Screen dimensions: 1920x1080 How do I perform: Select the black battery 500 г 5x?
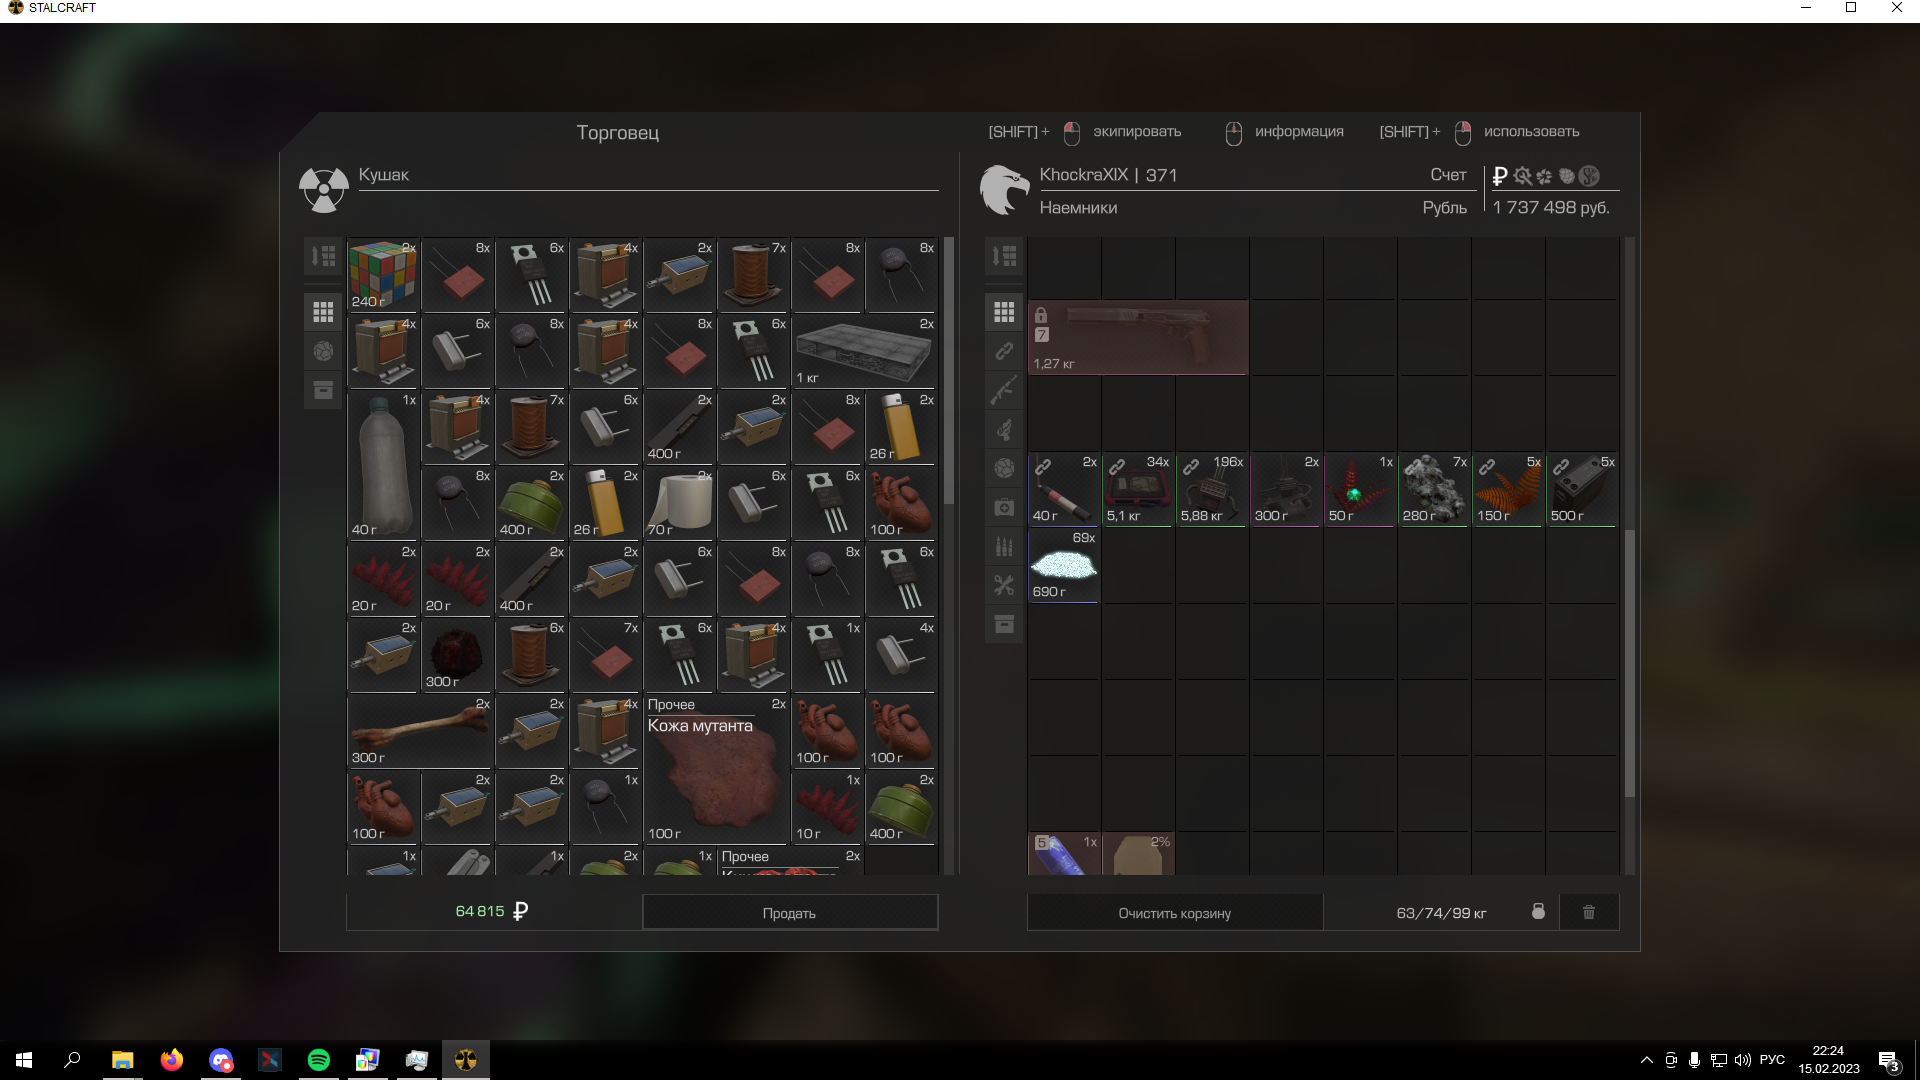1582,489
